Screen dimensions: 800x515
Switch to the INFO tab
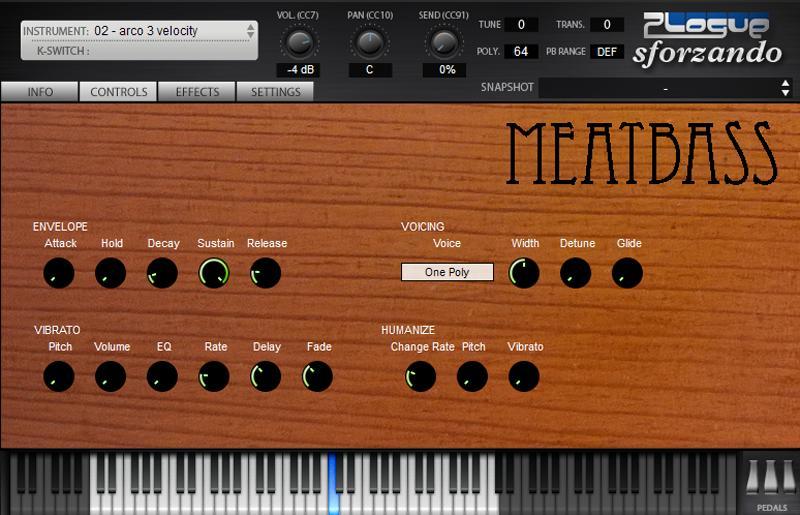(40, 92)
